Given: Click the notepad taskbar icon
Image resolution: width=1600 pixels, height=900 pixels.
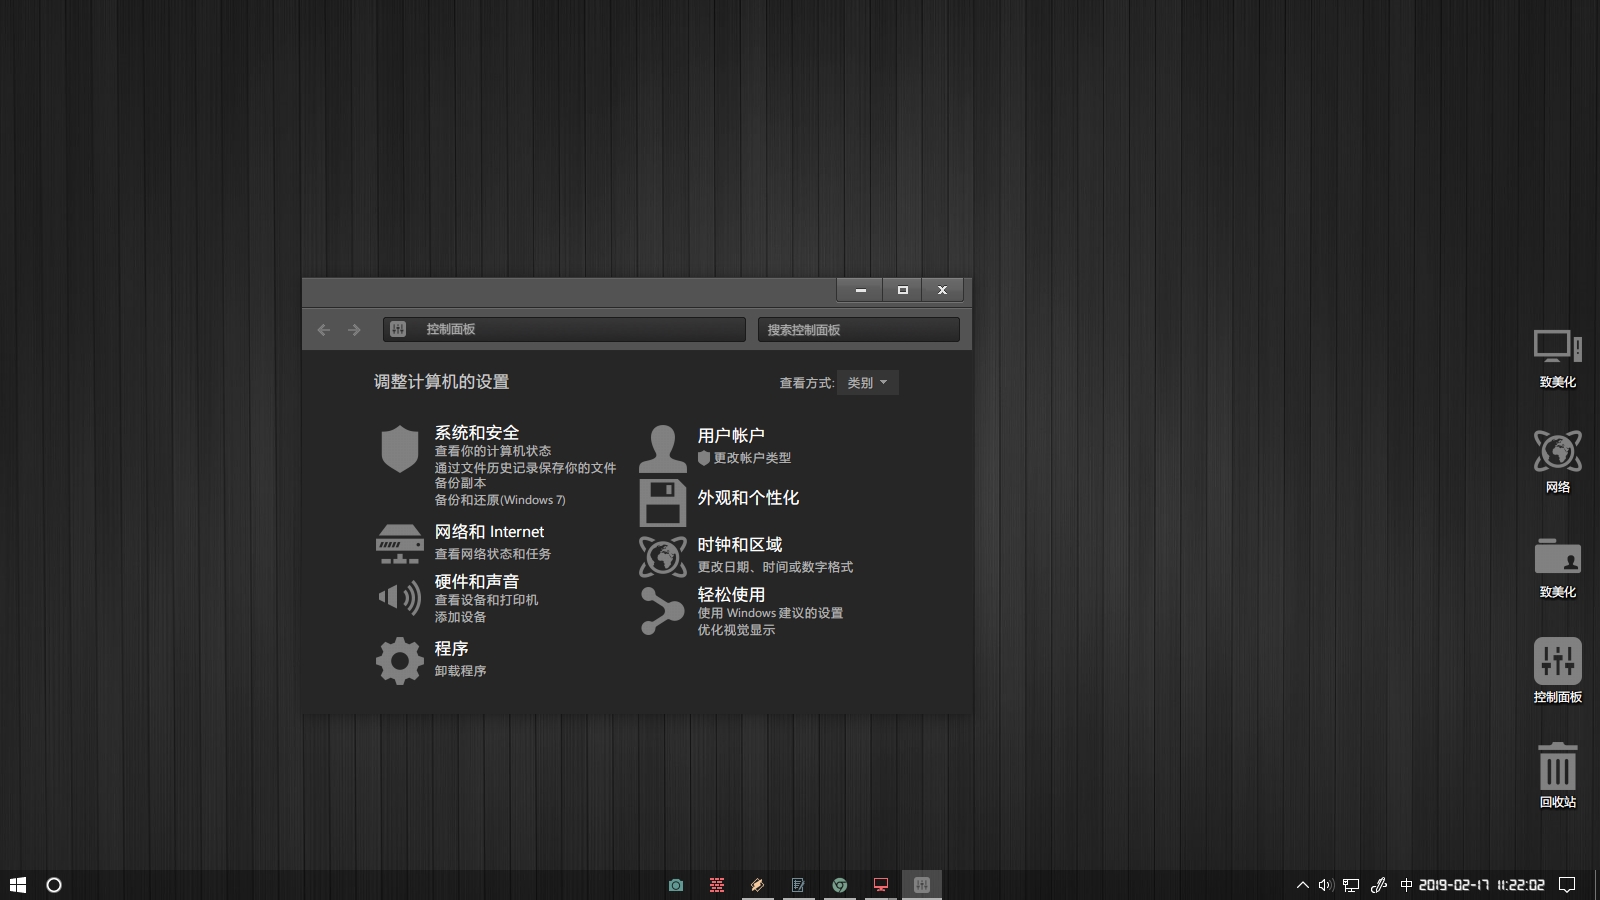Looking at the screenshot, I should point(798,885).
